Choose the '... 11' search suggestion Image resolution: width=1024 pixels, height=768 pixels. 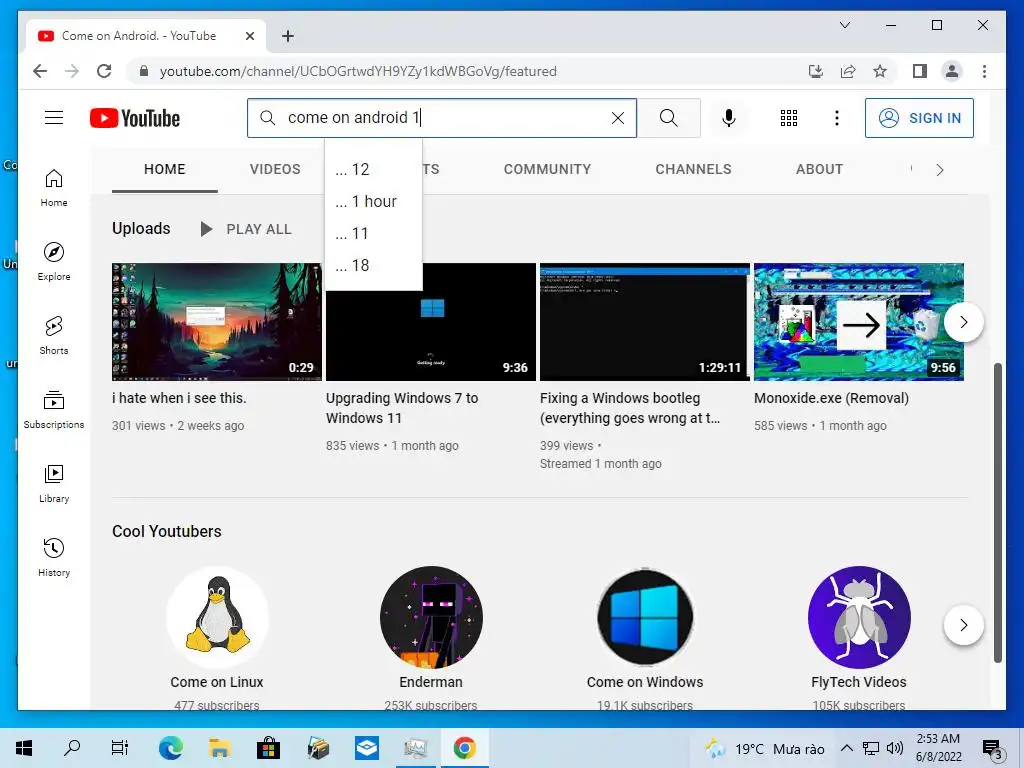(374, 233)
